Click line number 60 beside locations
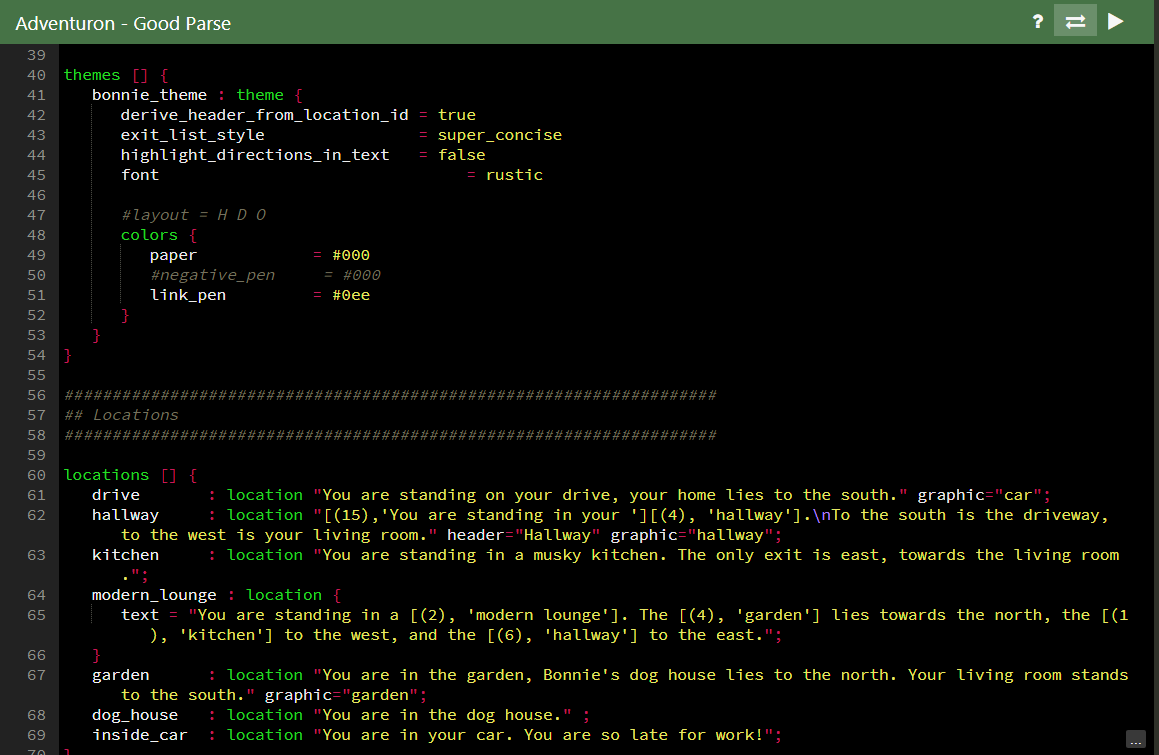The image size is (1159, 755). pyautogui.click(x=36, y=475)
